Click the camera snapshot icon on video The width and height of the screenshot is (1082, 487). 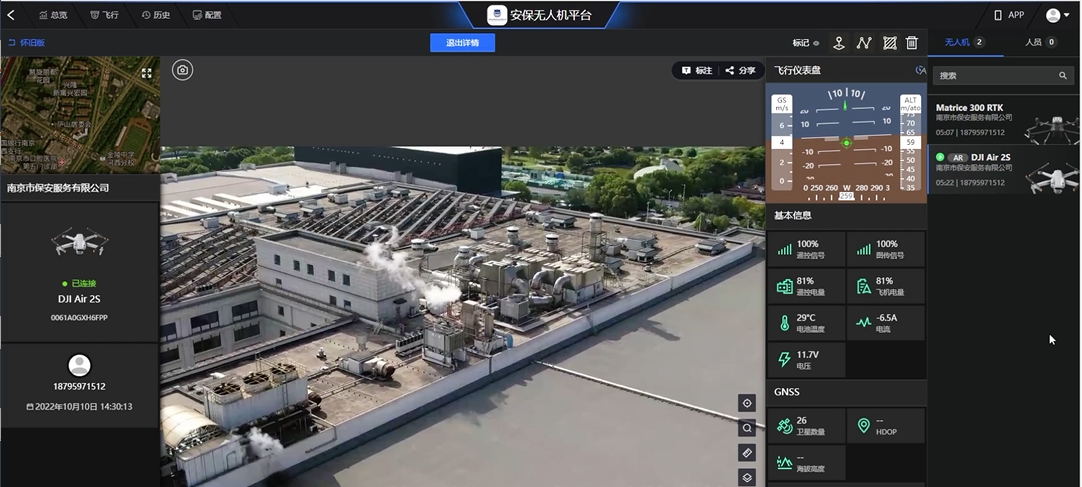click(x=182, y=70)
